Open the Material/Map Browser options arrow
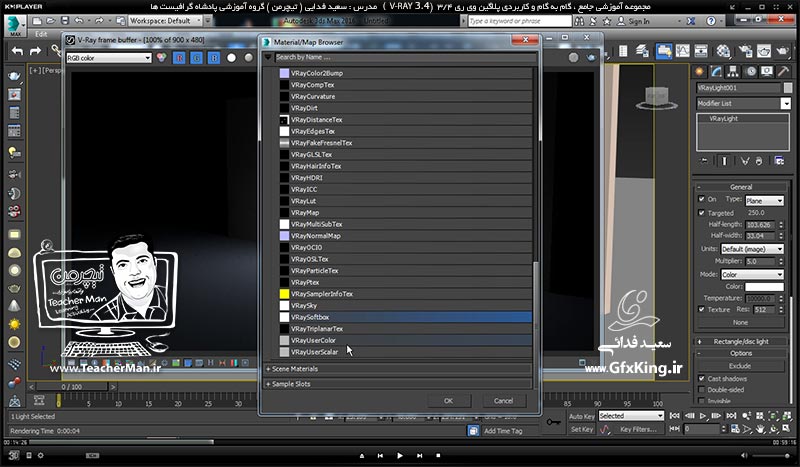 click(268, 57)
